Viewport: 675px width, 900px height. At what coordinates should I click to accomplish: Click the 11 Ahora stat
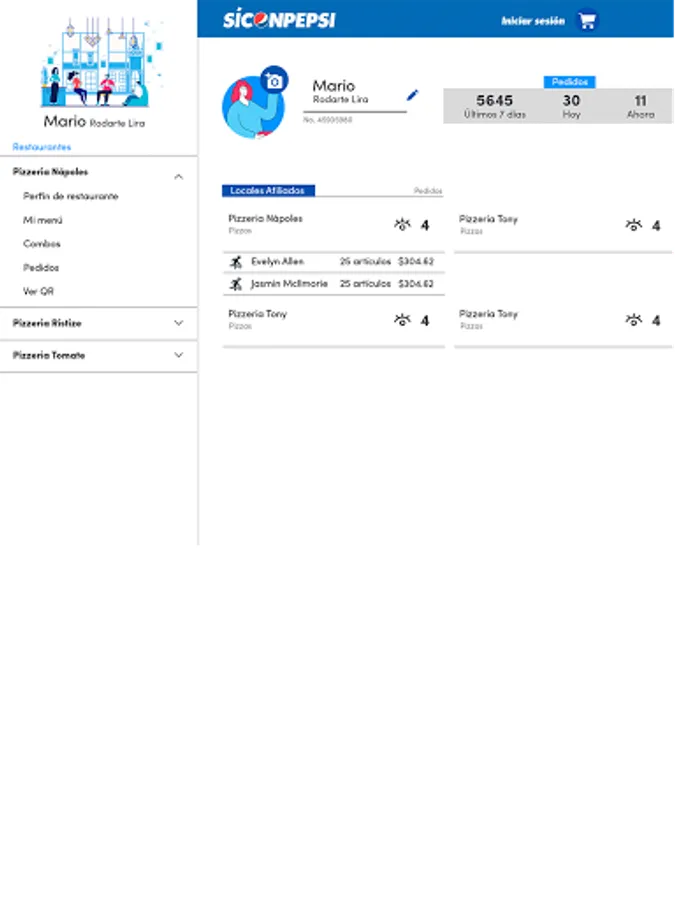[x=641, y=106]
